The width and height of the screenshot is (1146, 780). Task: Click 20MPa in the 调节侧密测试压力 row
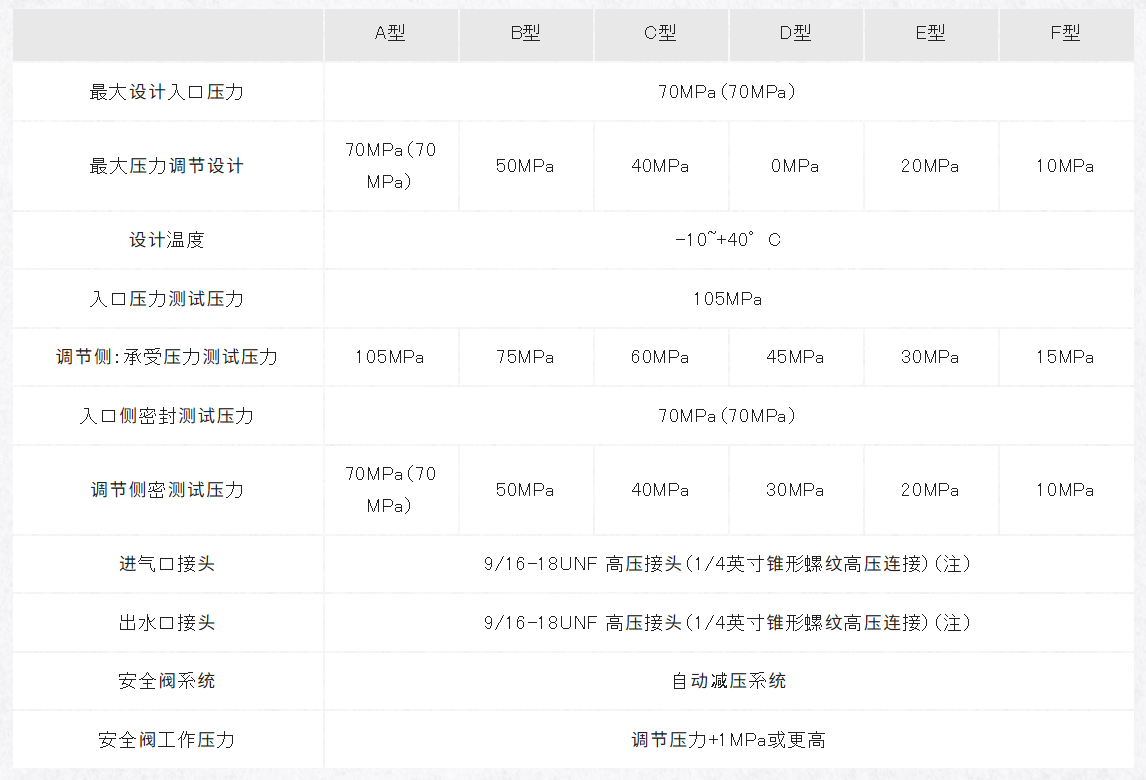click(x=930, y=490)
